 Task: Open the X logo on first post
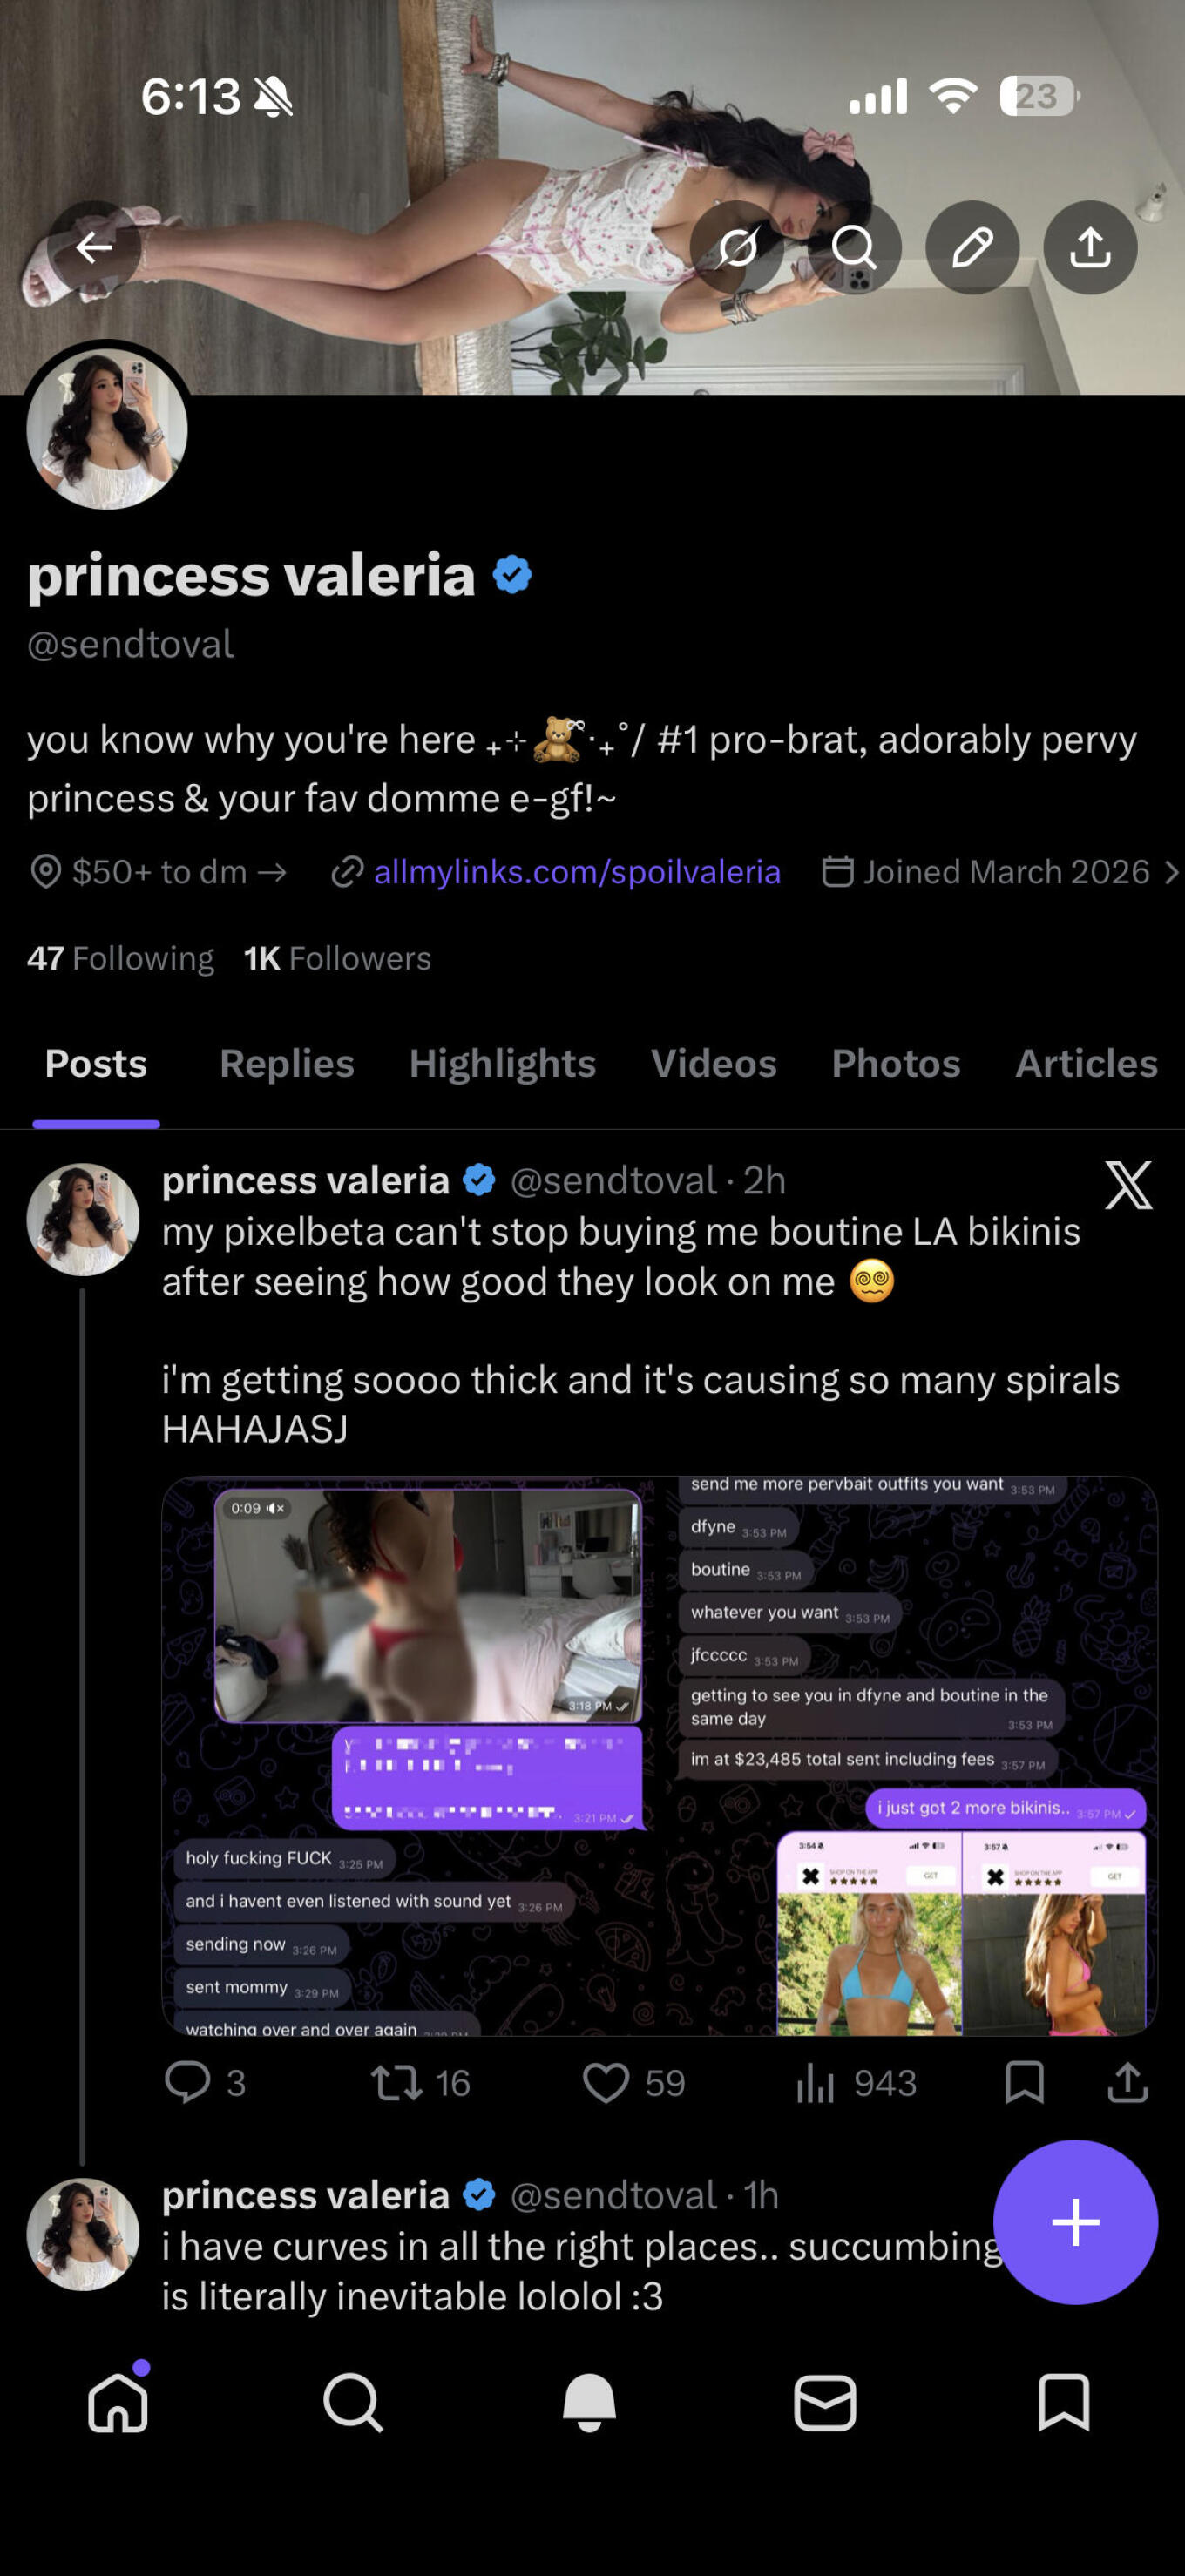pos(1128,1185)
